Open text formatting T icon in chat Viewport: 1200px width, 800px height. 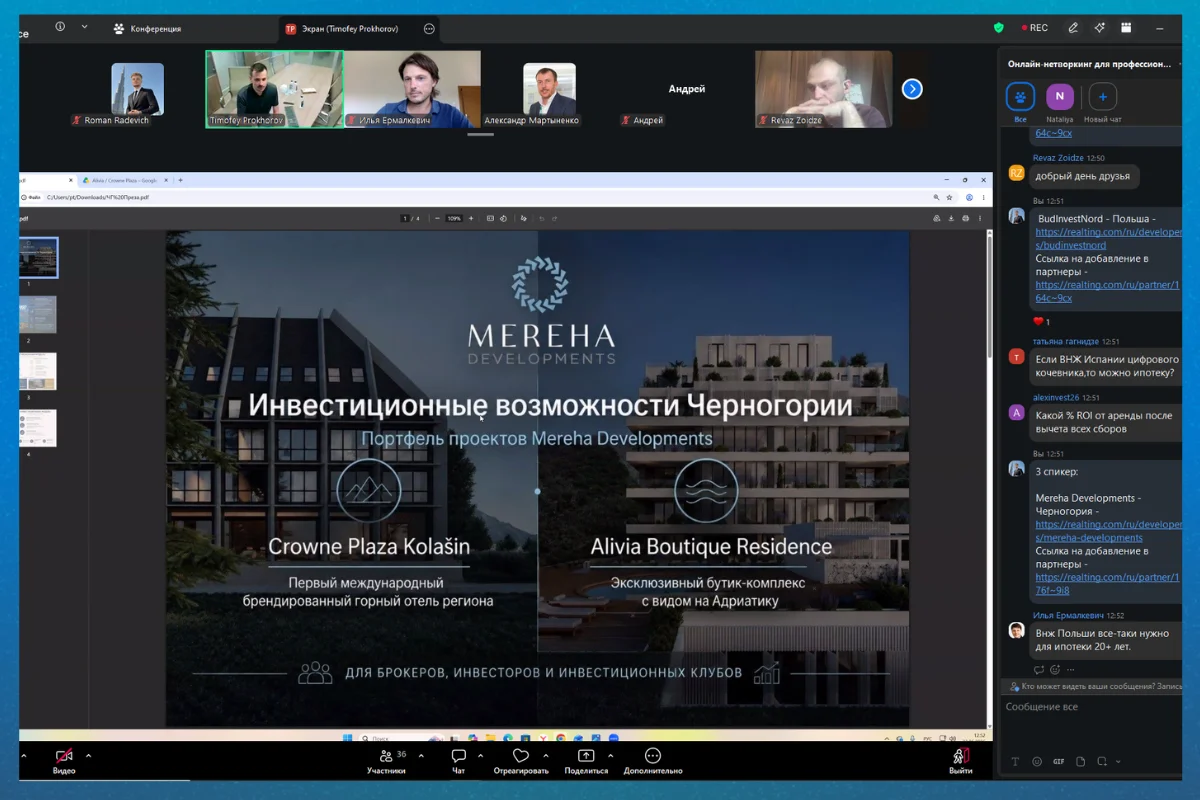[x=1015, y=762]
